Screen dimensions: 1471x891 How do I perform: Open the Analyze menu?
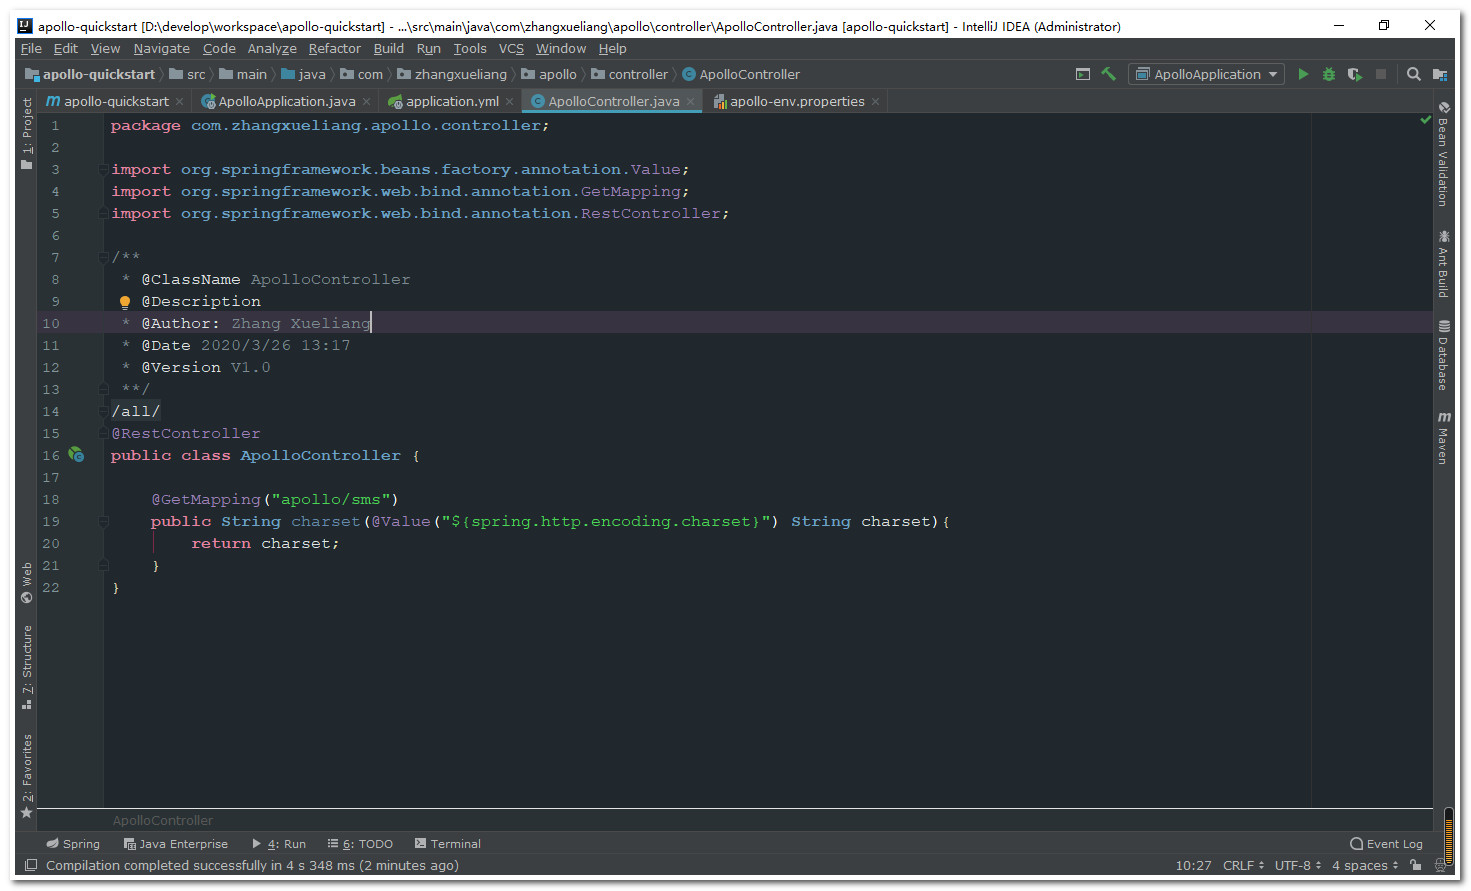pyautogui.click(x=272, y=48)
